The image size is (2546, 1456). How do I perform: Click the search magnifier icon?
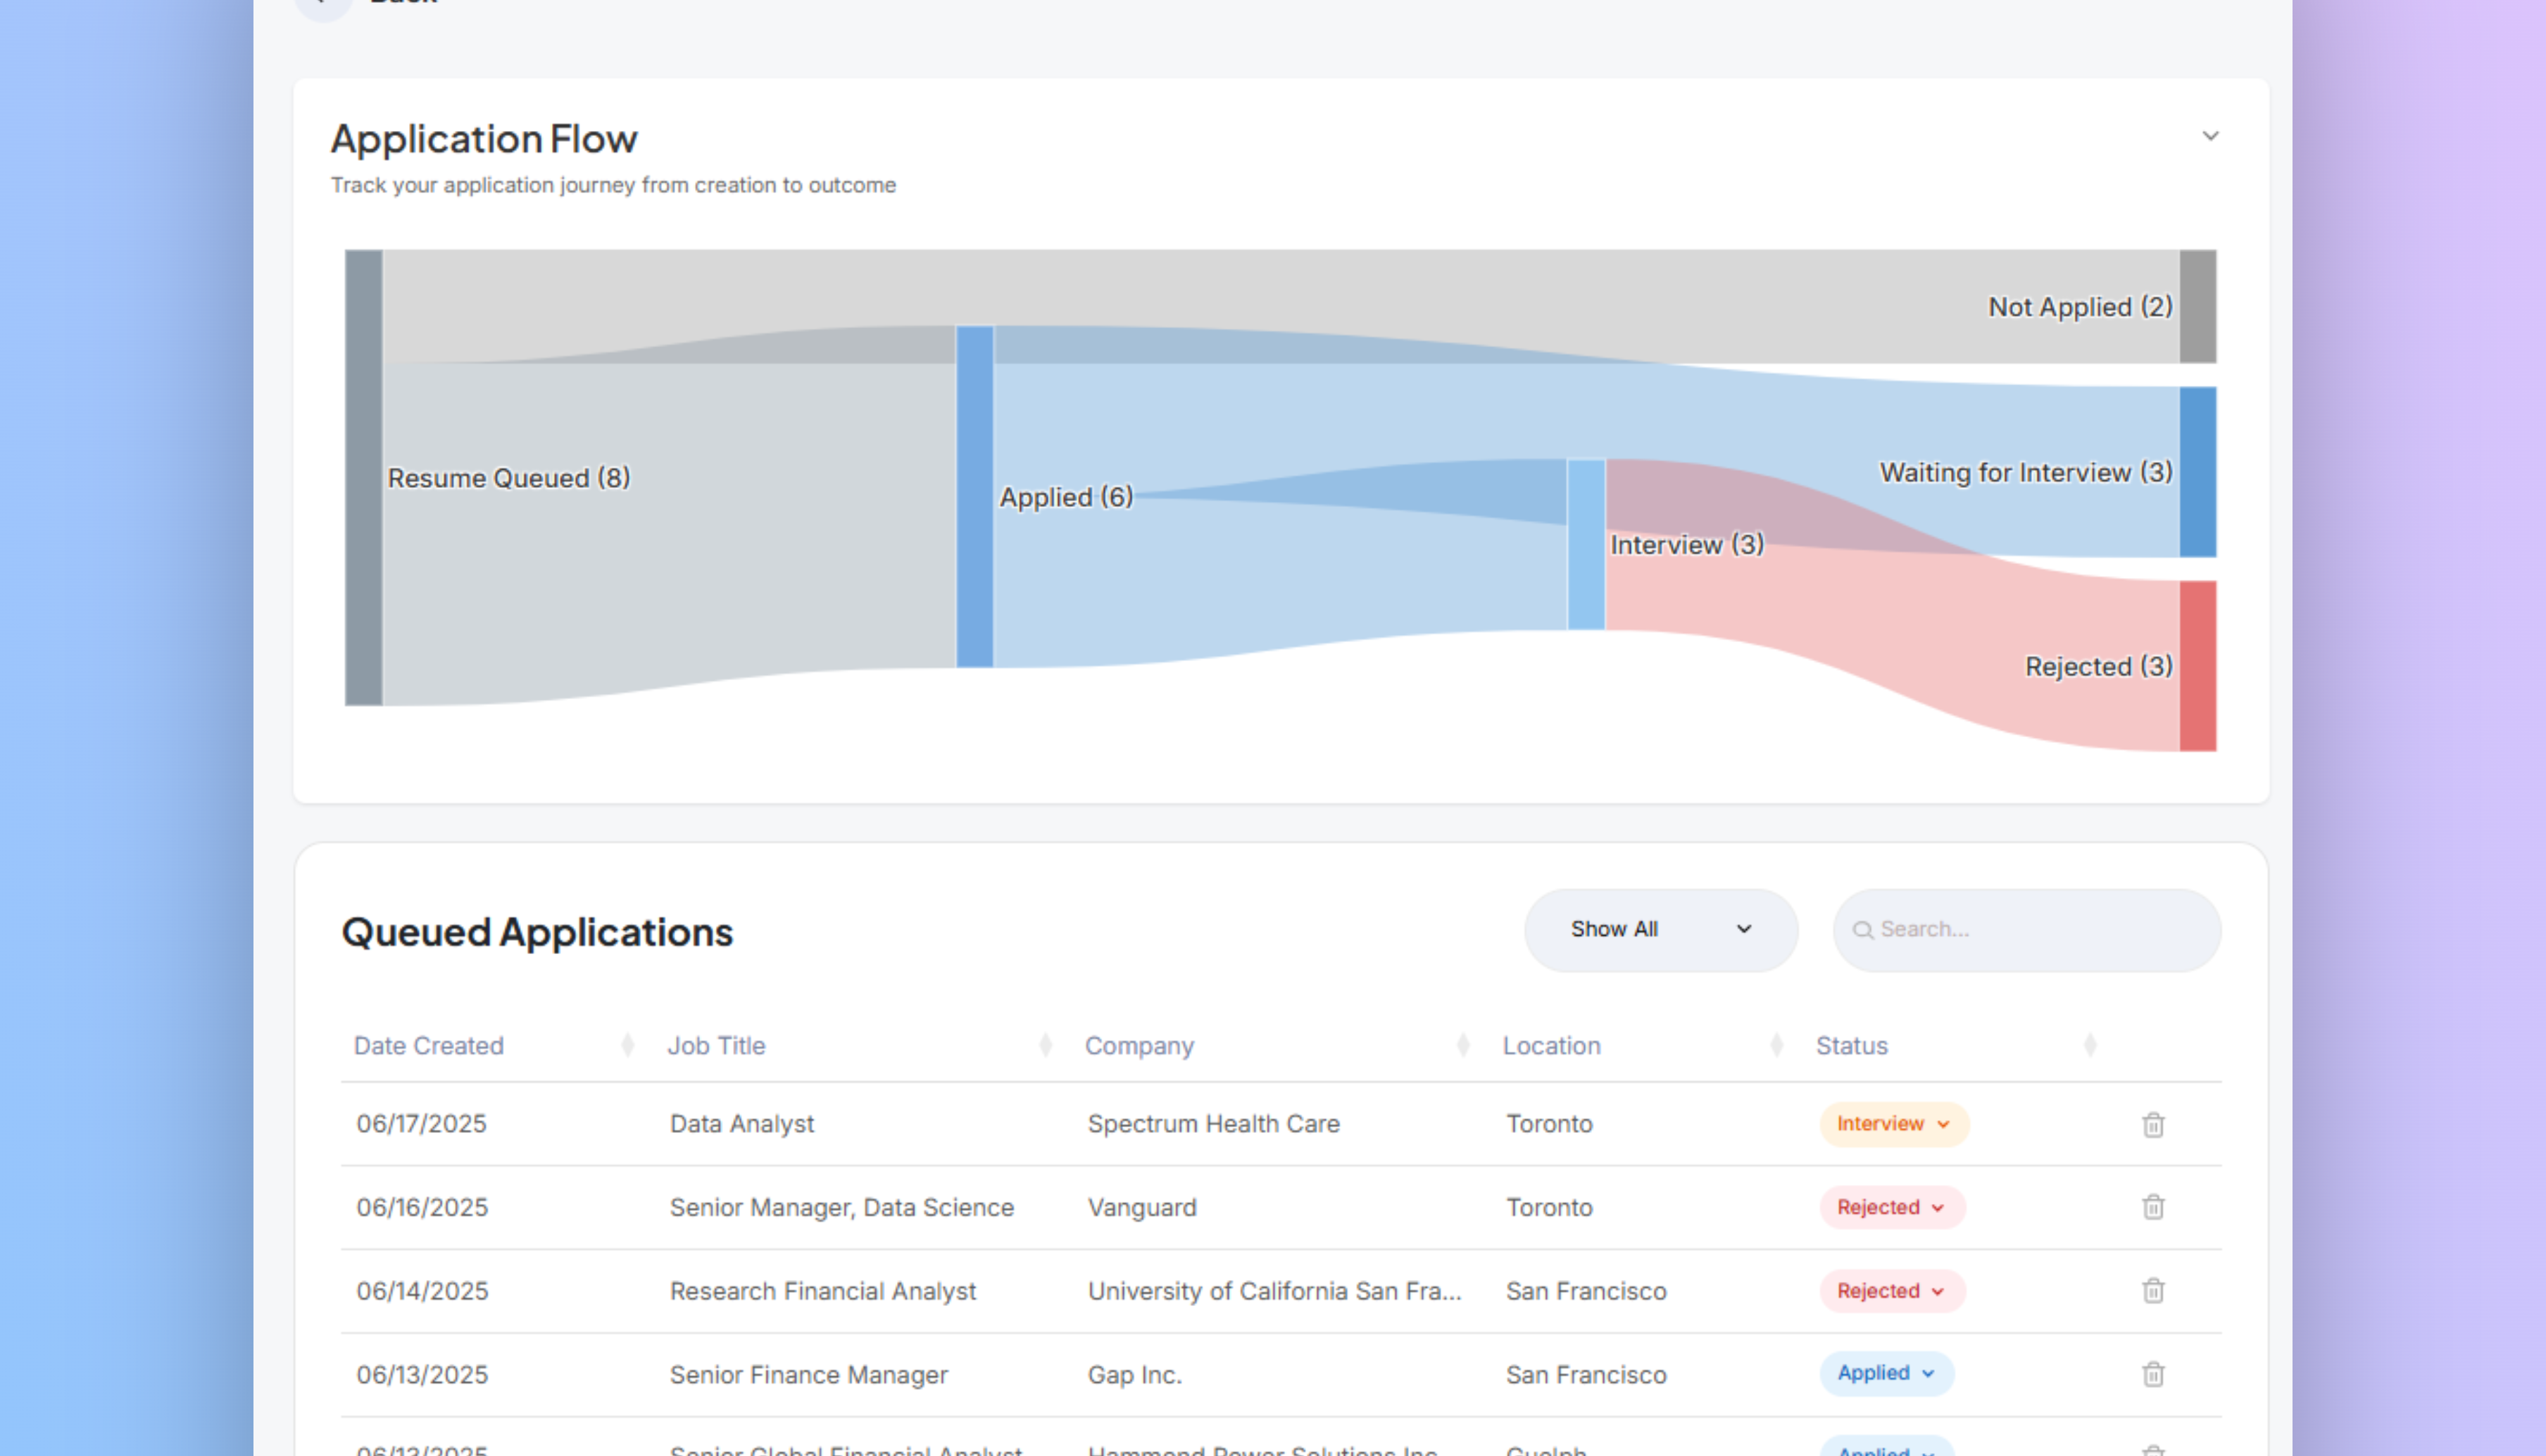pyautogui.click(x=1862, y=930)
